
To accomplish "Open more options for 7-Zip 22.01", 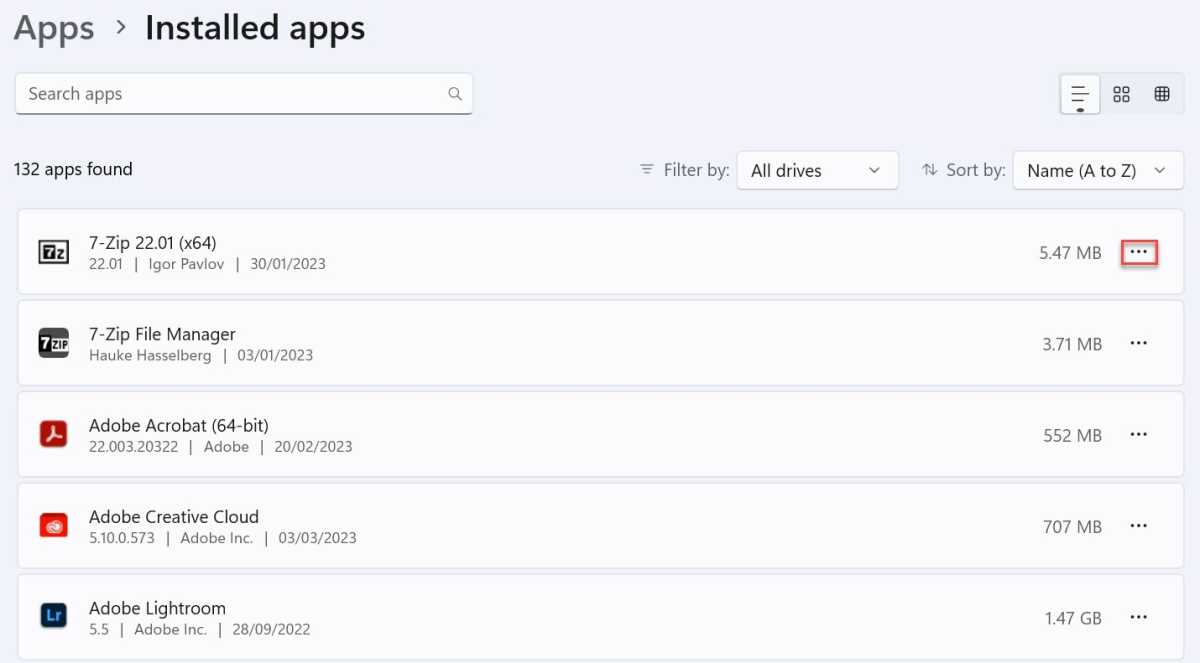I will click(x=1138, y=253).
